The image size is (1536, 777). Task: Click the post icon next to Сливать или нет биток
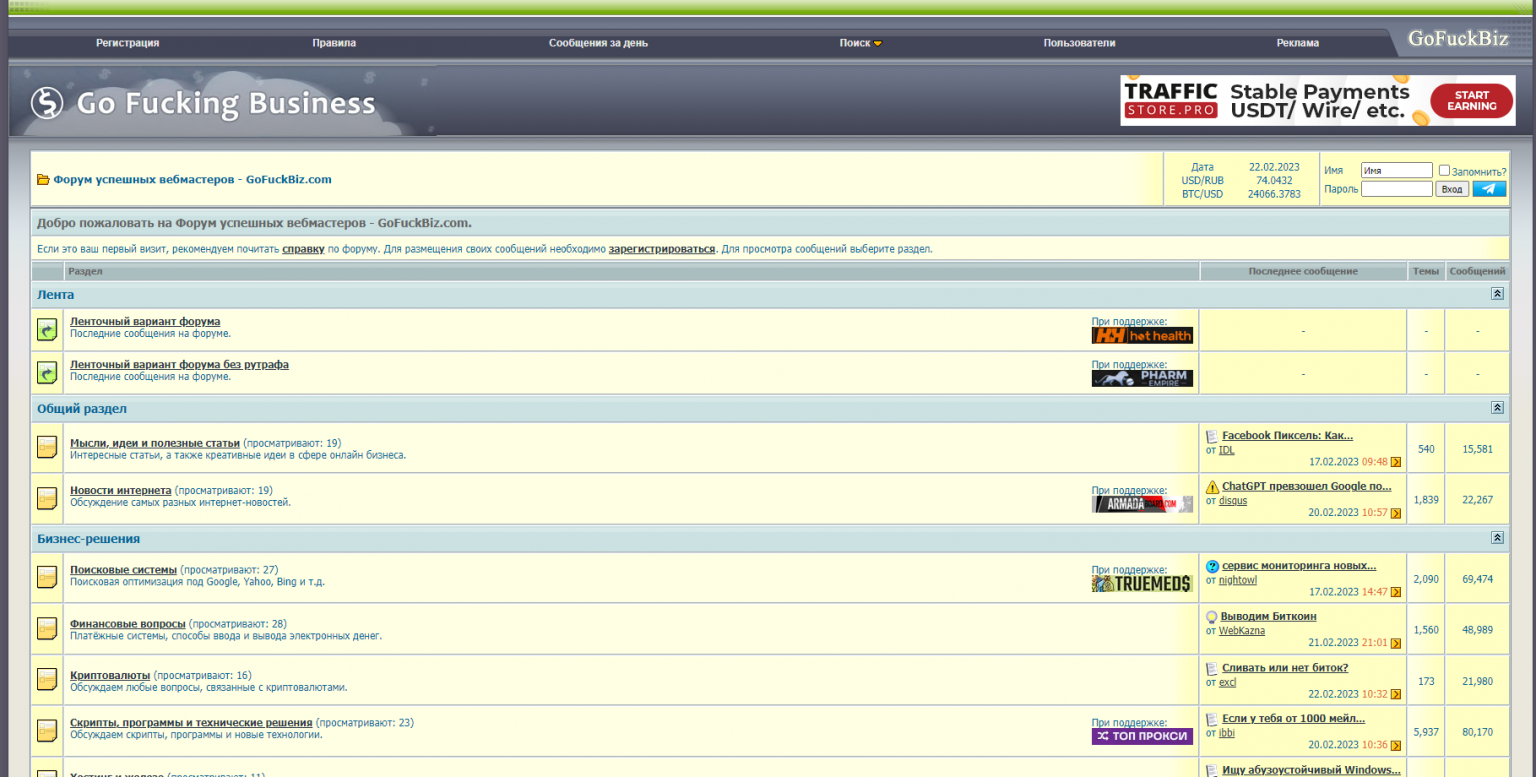[x=1212, y=668]
